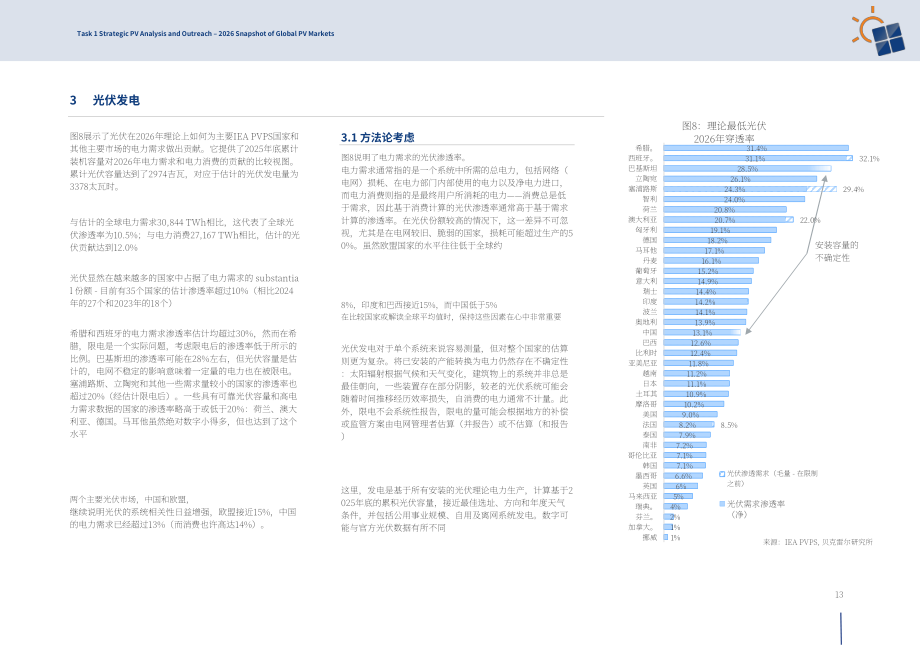Click the 马耳他 17.1% bar
Viewport: 920px width, 651px height.
(714, 250)
